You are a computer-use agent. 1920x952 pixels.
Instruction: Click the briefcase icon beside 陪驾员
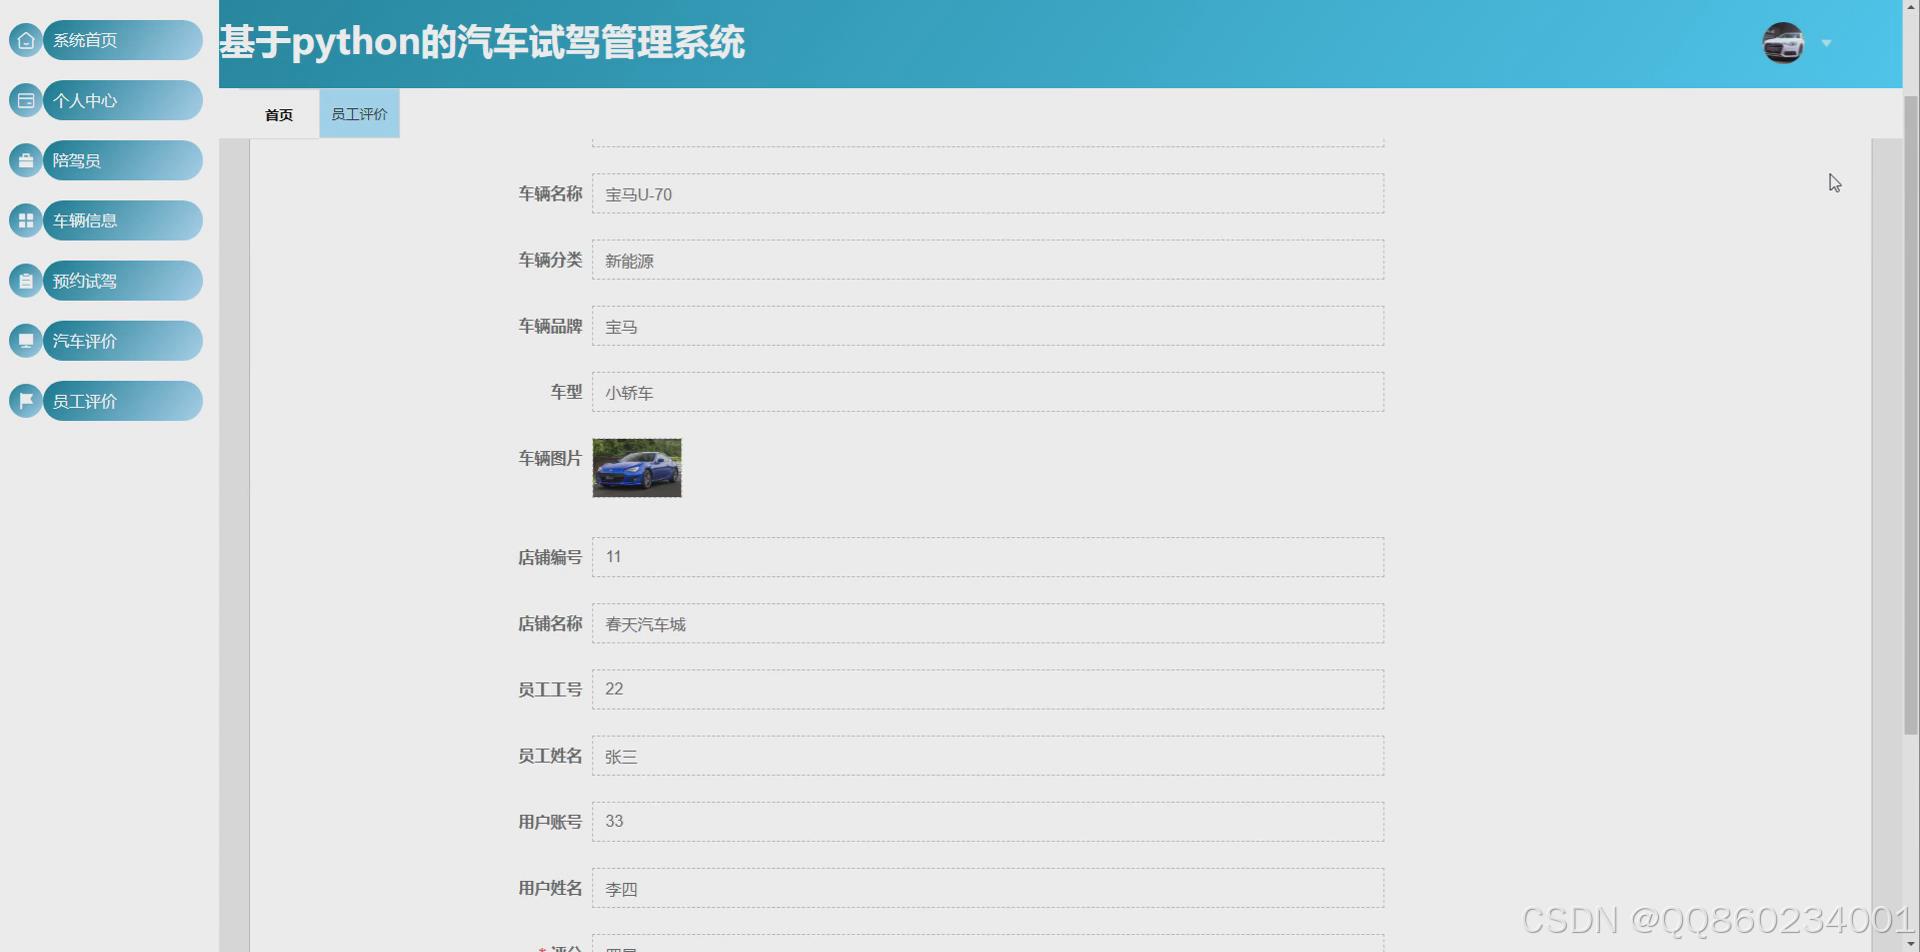click(x=26, y=160)
